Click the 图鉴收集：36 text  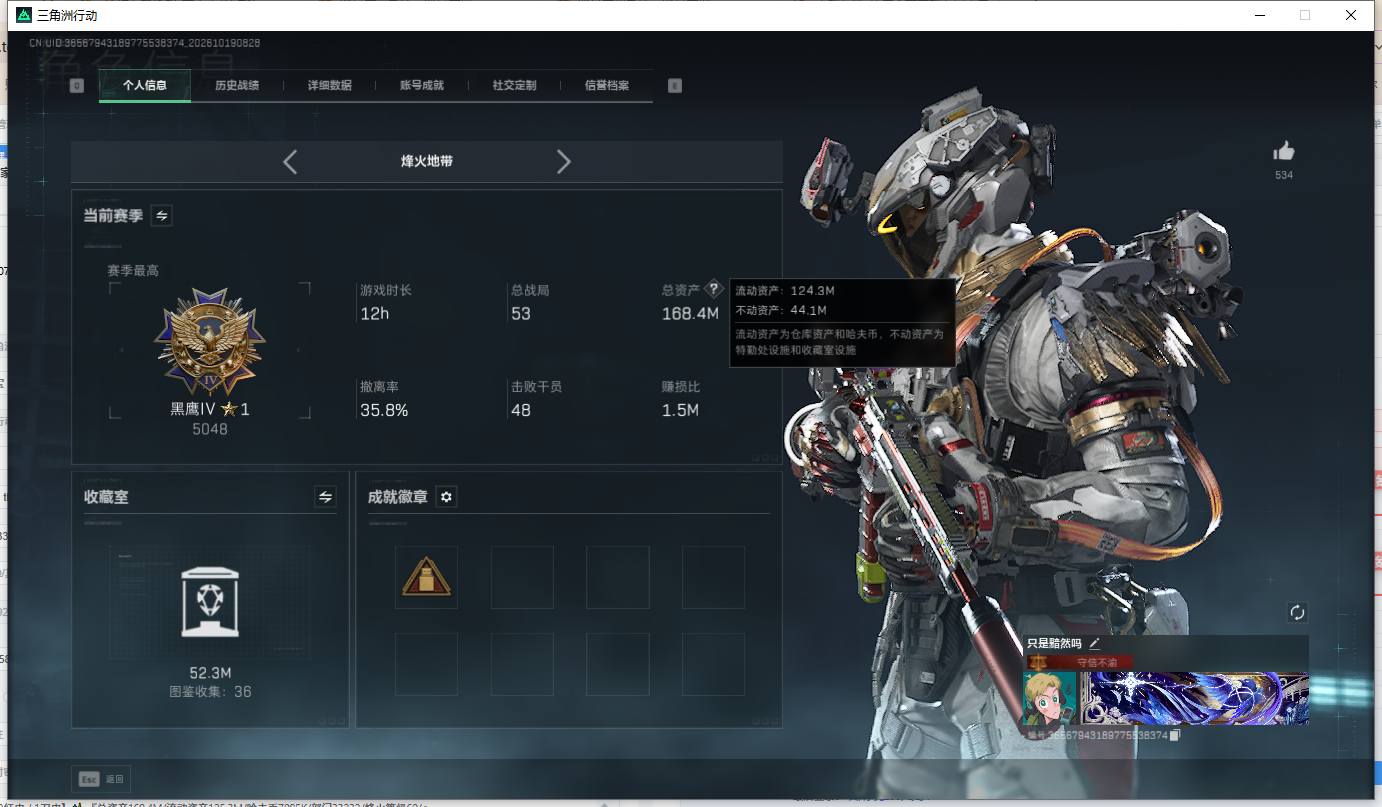[x=210, y=691]
